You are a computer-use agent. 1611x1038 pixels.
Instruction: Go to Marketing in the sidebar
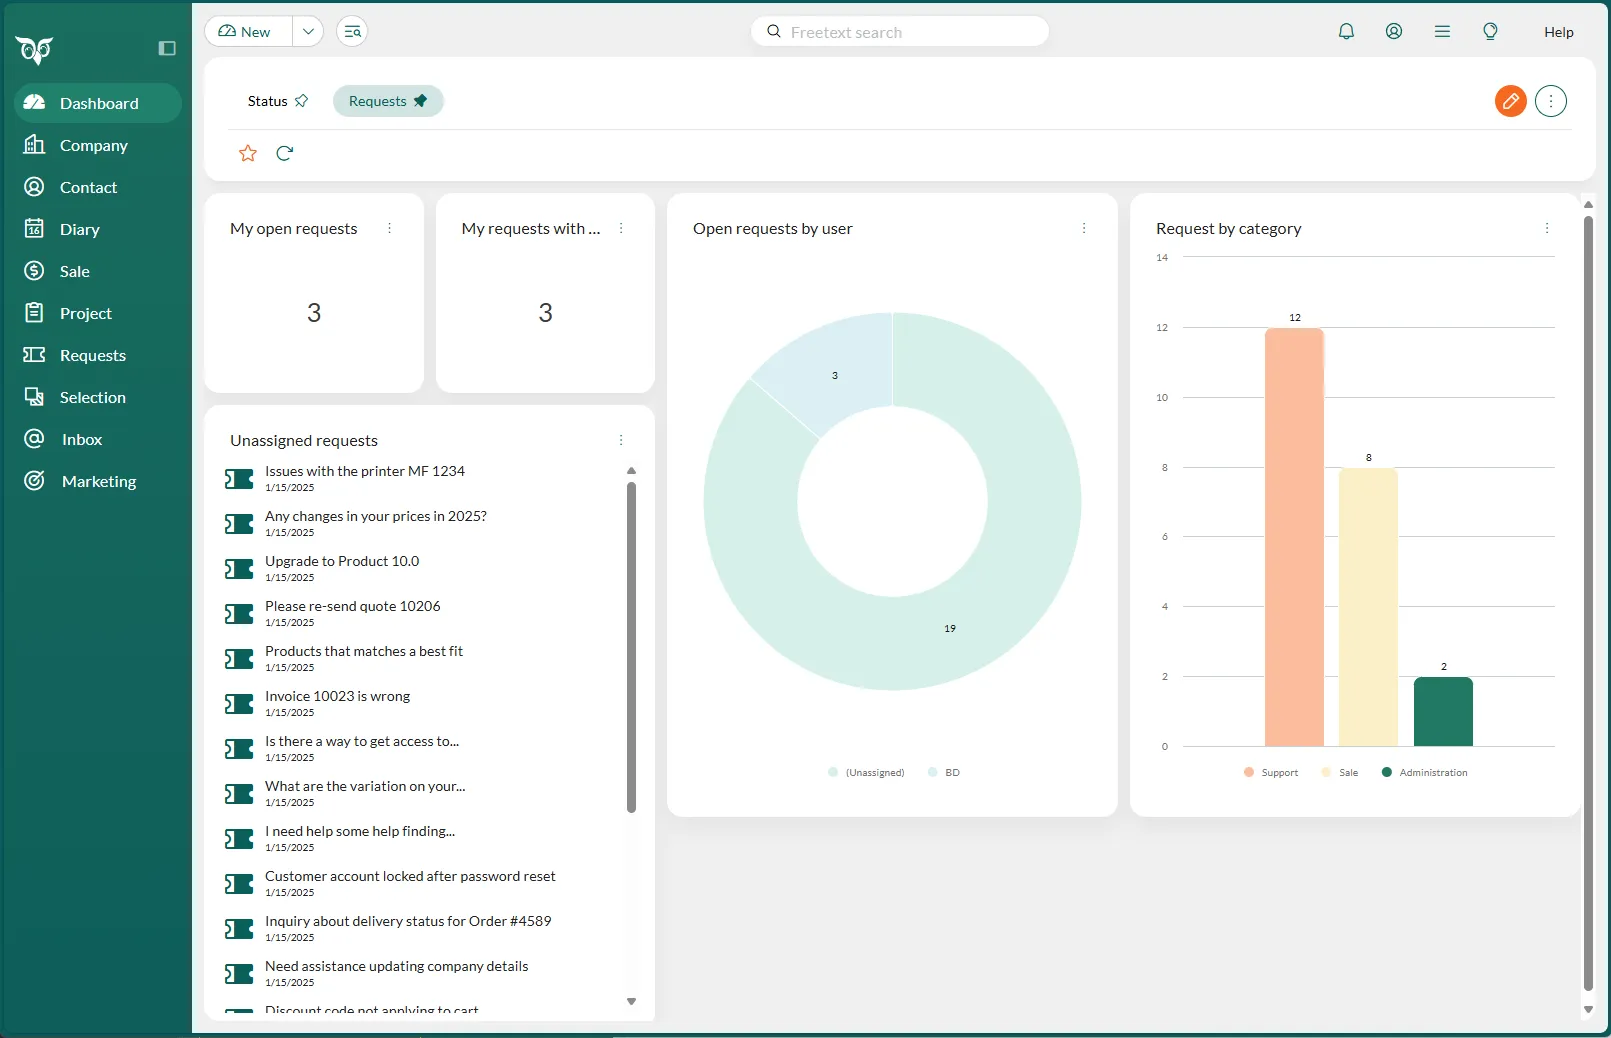(98, 481)
